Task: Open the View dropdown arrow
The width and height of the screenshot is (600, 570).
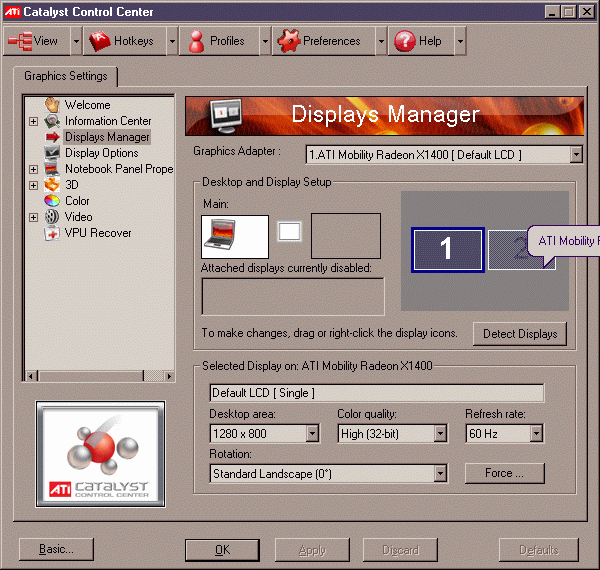Action: pos(76,41)
